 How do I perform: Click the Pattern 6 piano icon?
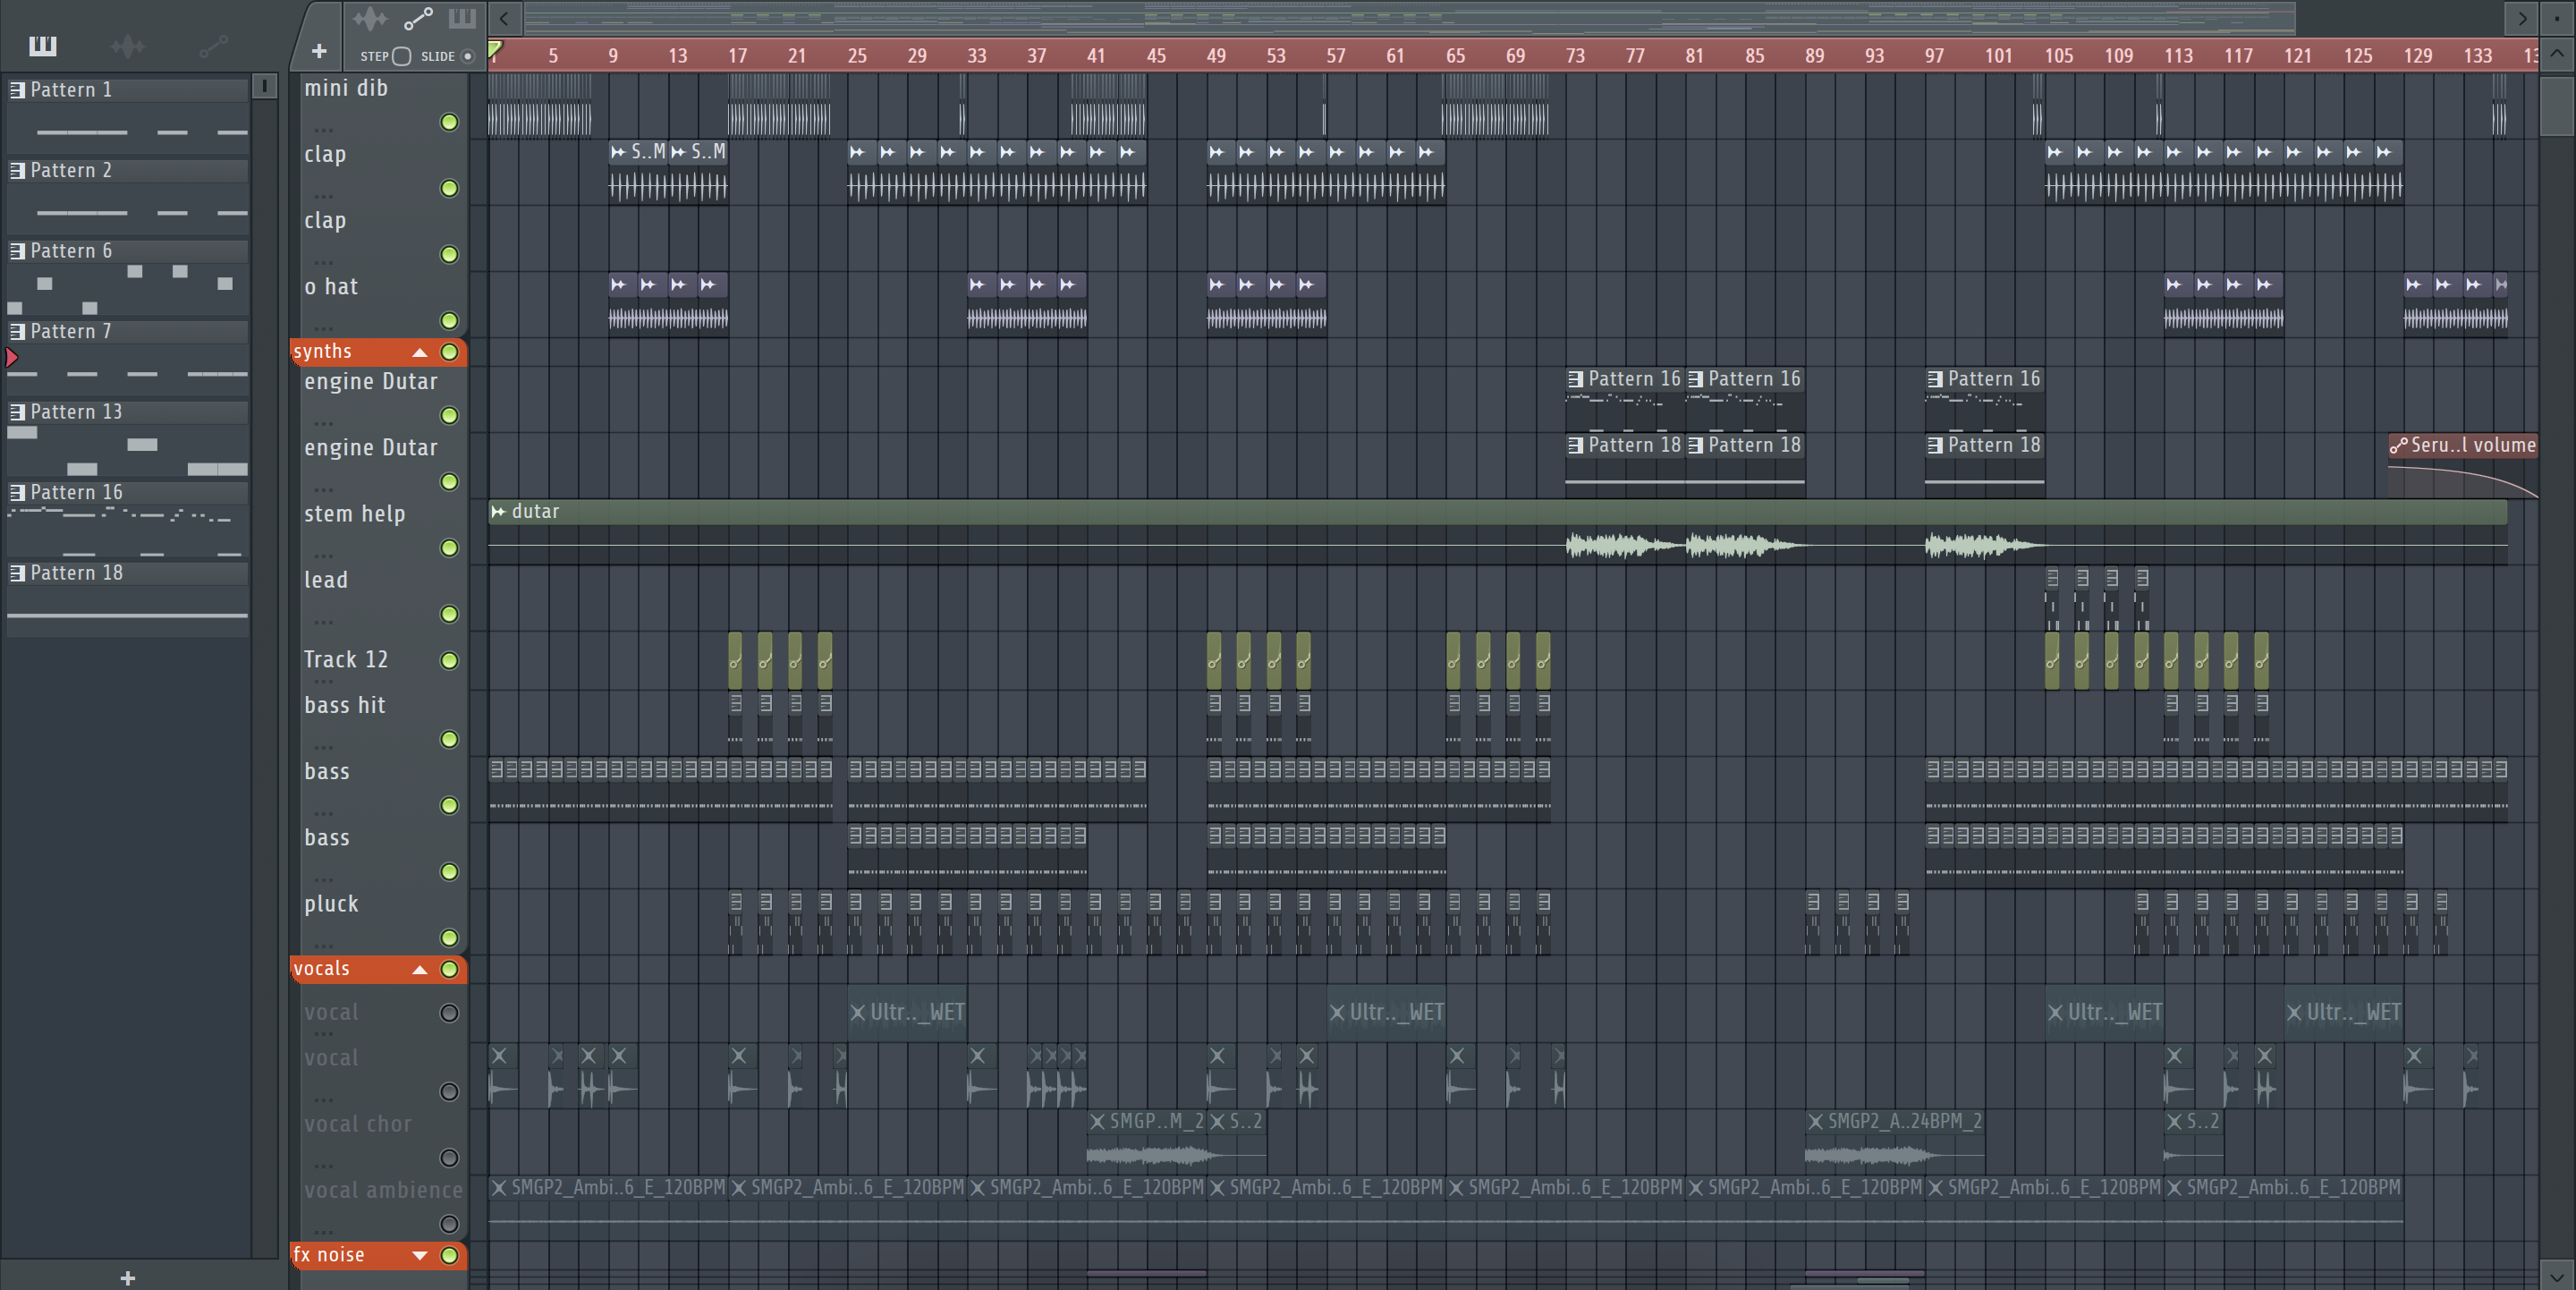click(17, 251)
